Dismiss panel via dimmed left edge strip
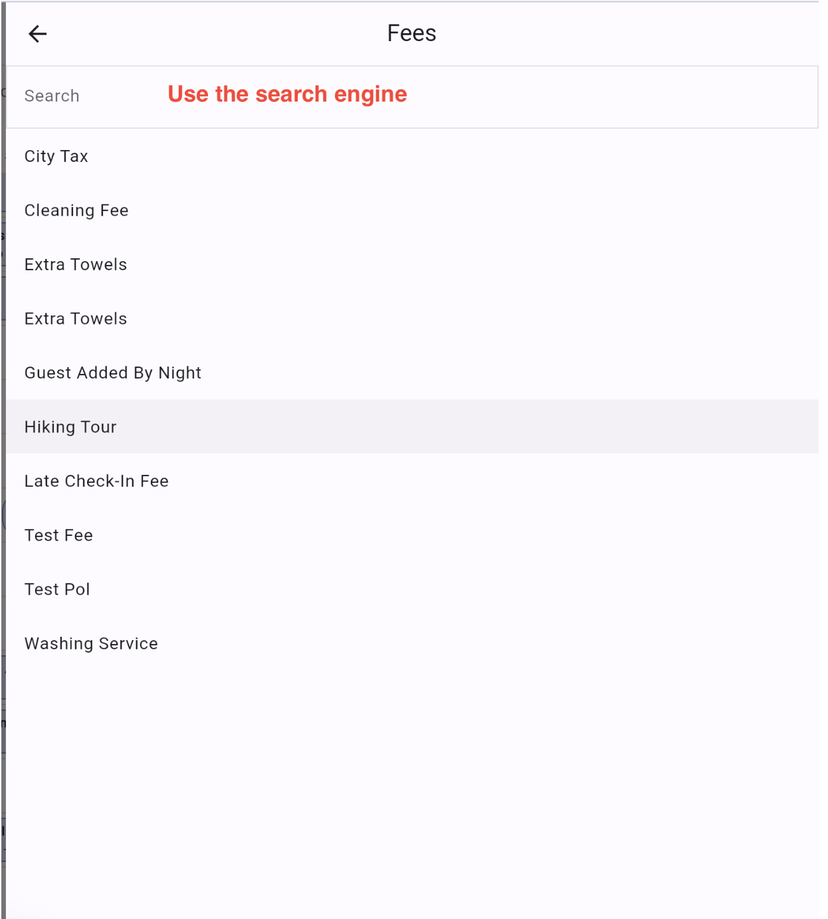The image size is (828, 919). (2, 460)
